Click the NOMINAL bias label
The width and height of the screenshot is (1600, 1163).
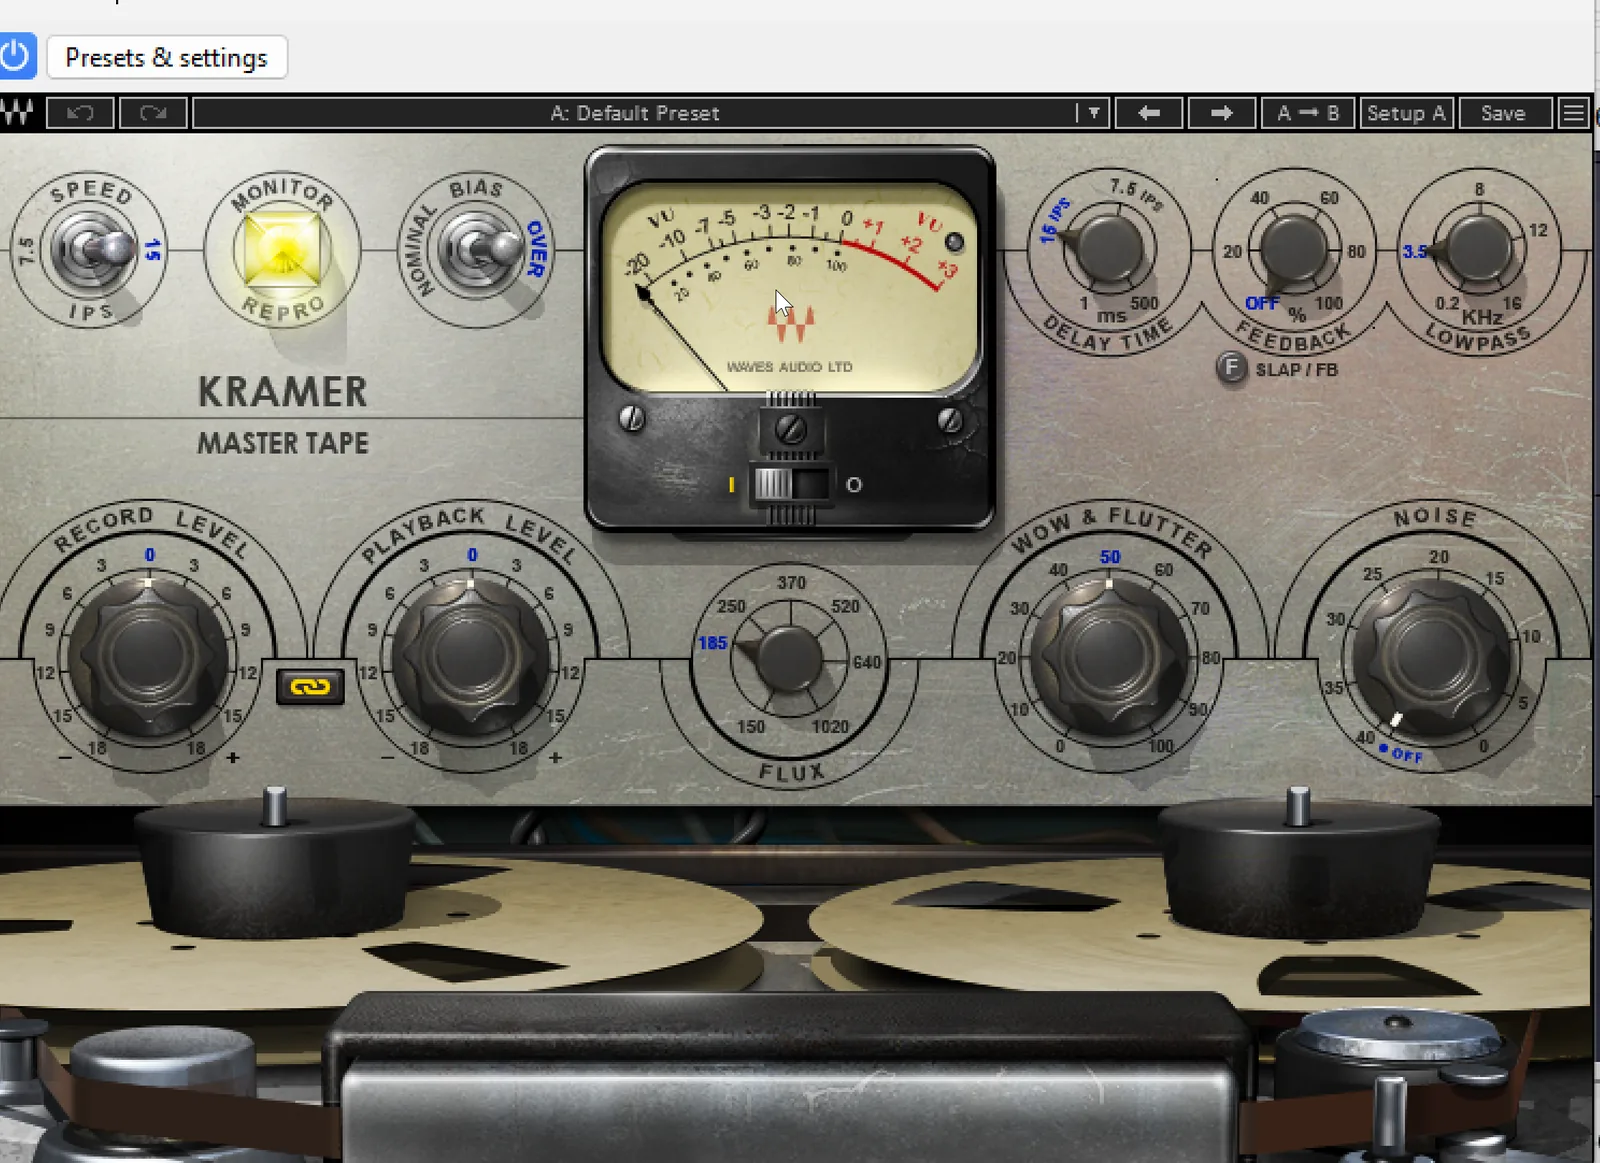click(422, 250)
